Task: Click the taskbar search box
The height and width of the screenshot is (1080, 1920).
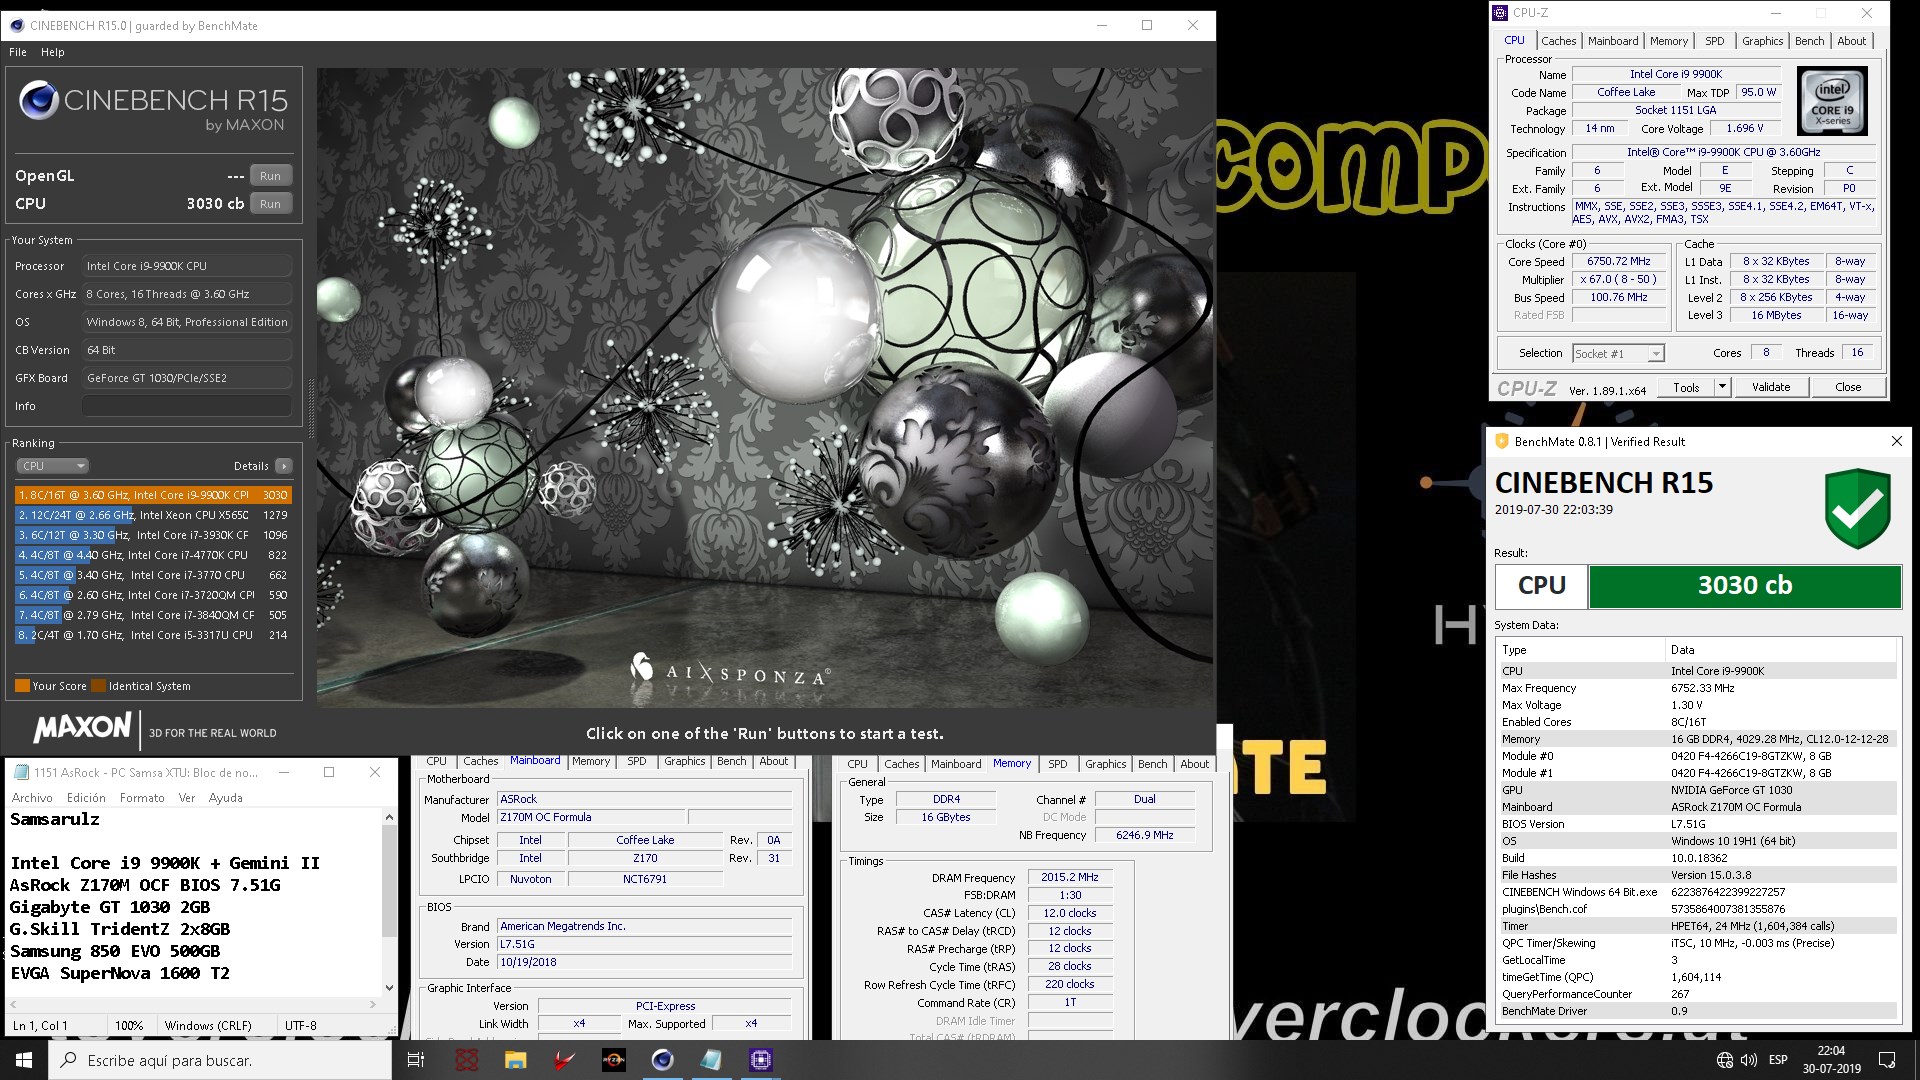Action: coord(220,1060)
